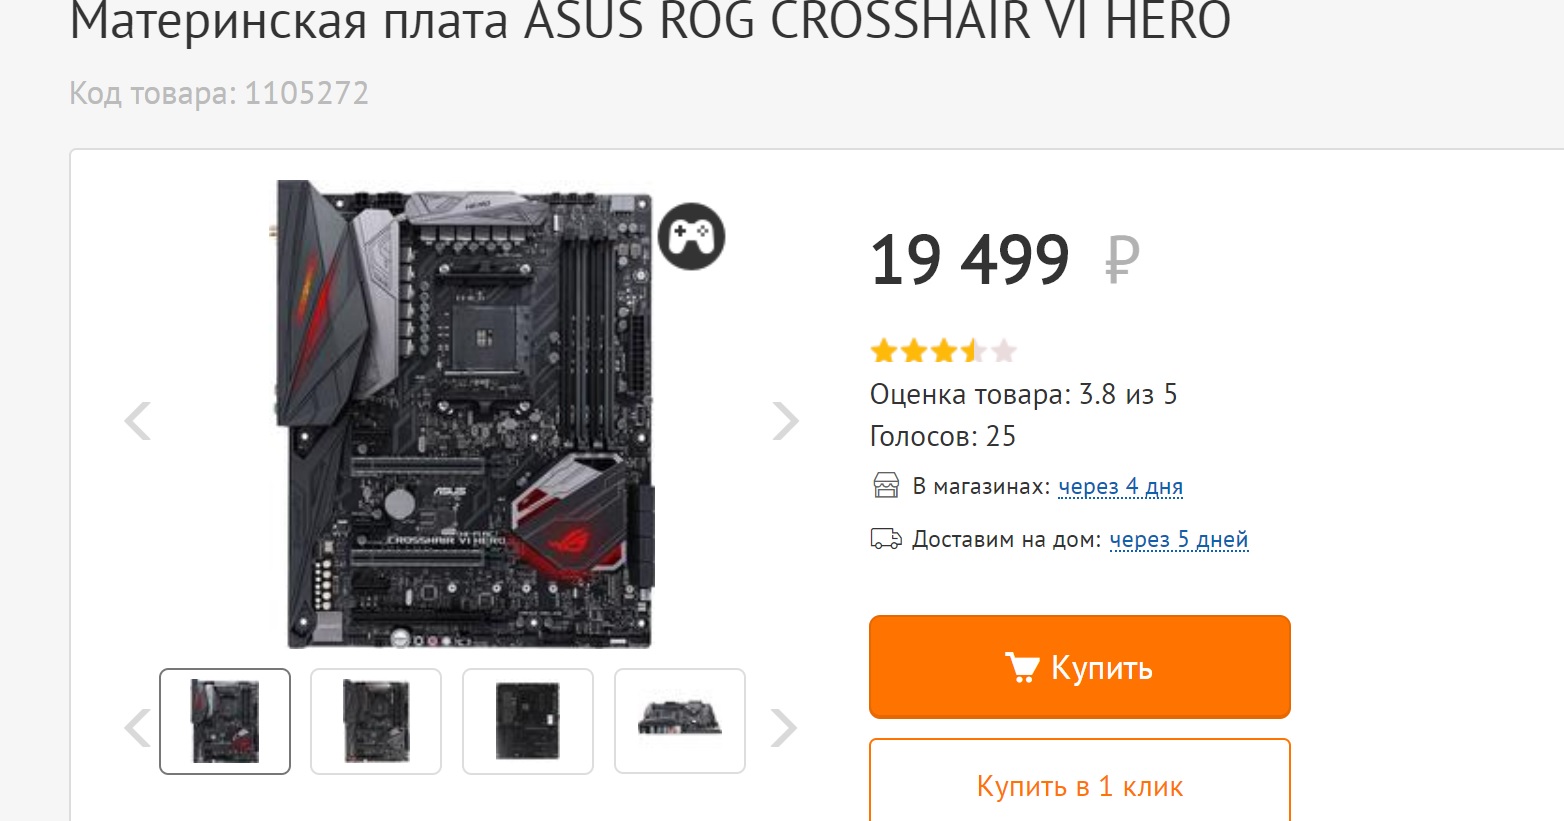Screen dimensions: 1564x821
Task: Select the fourth side-view thumbnail
Action: coord(680,721)
